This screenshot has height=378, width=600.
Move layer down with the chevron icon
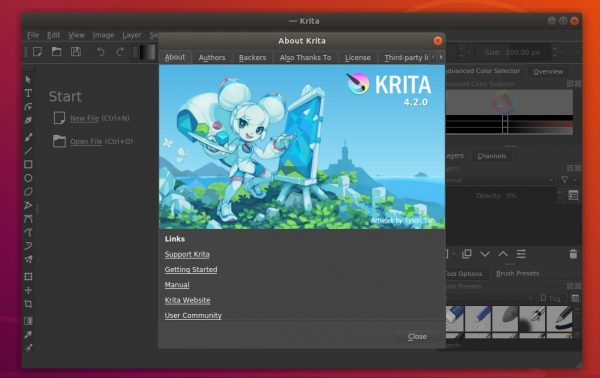pos(485,254)
